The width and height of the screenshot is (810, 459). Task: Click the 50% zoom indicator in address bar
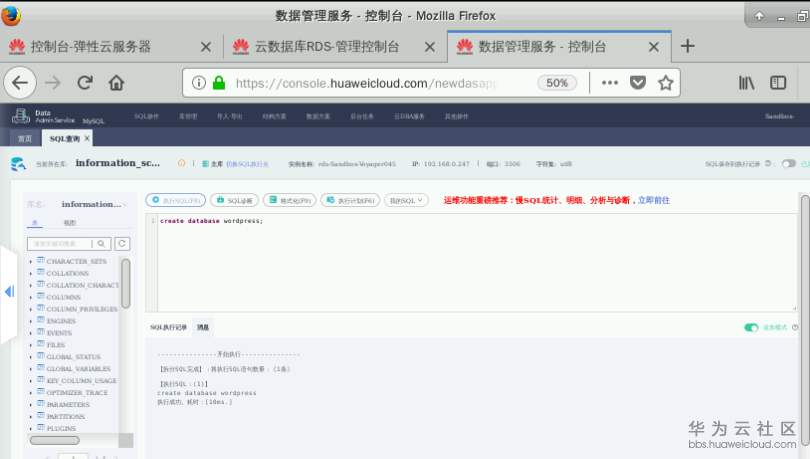[x=557, y=83]
